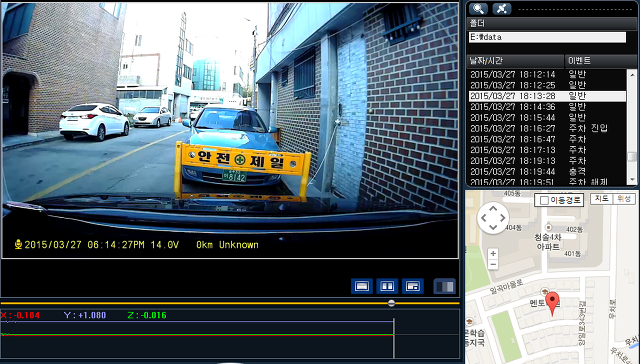640x364 pixels.
Task: Click the video timestamp 2015/03/27 06:14:27PM
Action: (x=84, y=245)
